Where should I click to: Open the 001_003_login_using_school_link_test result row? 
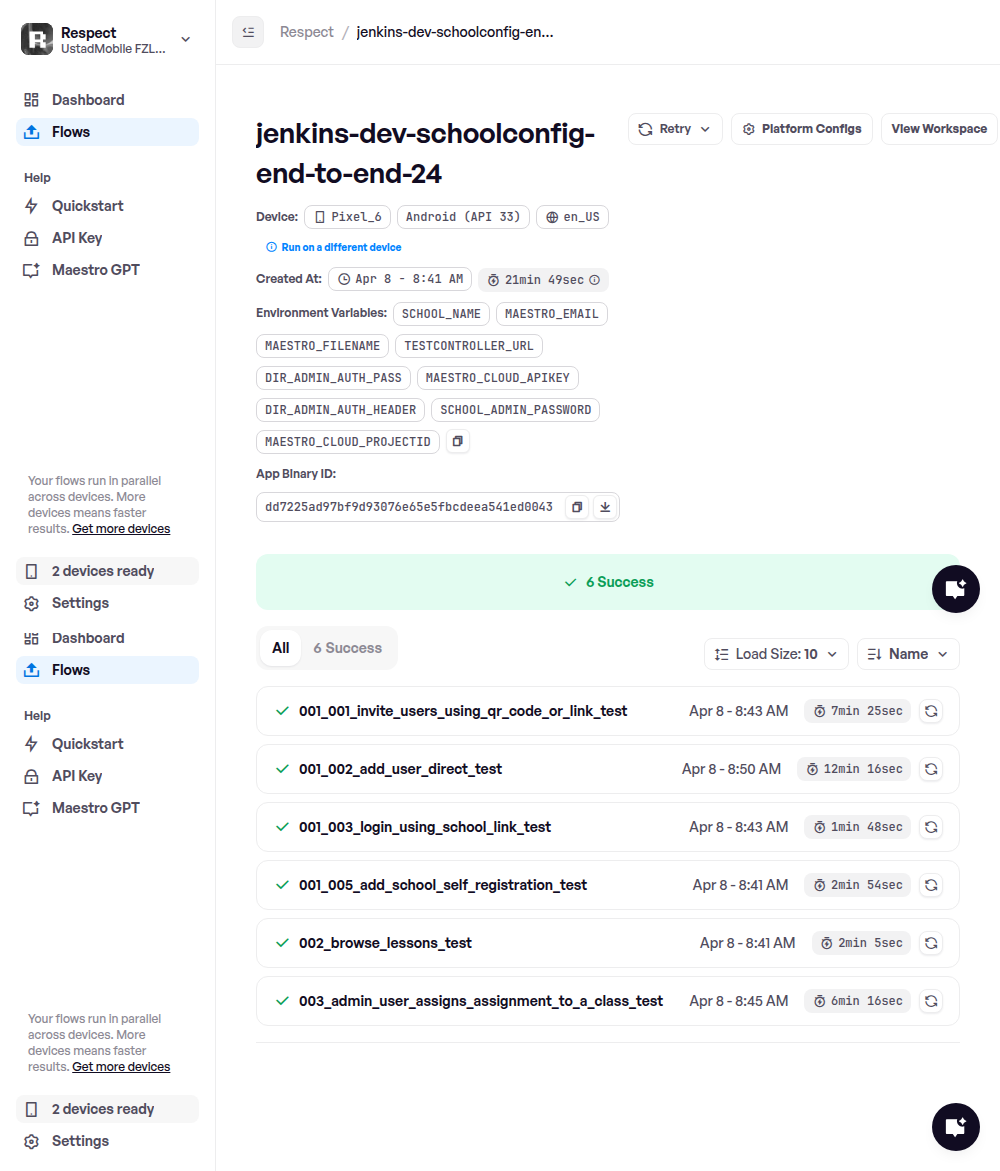pos(425,827)
